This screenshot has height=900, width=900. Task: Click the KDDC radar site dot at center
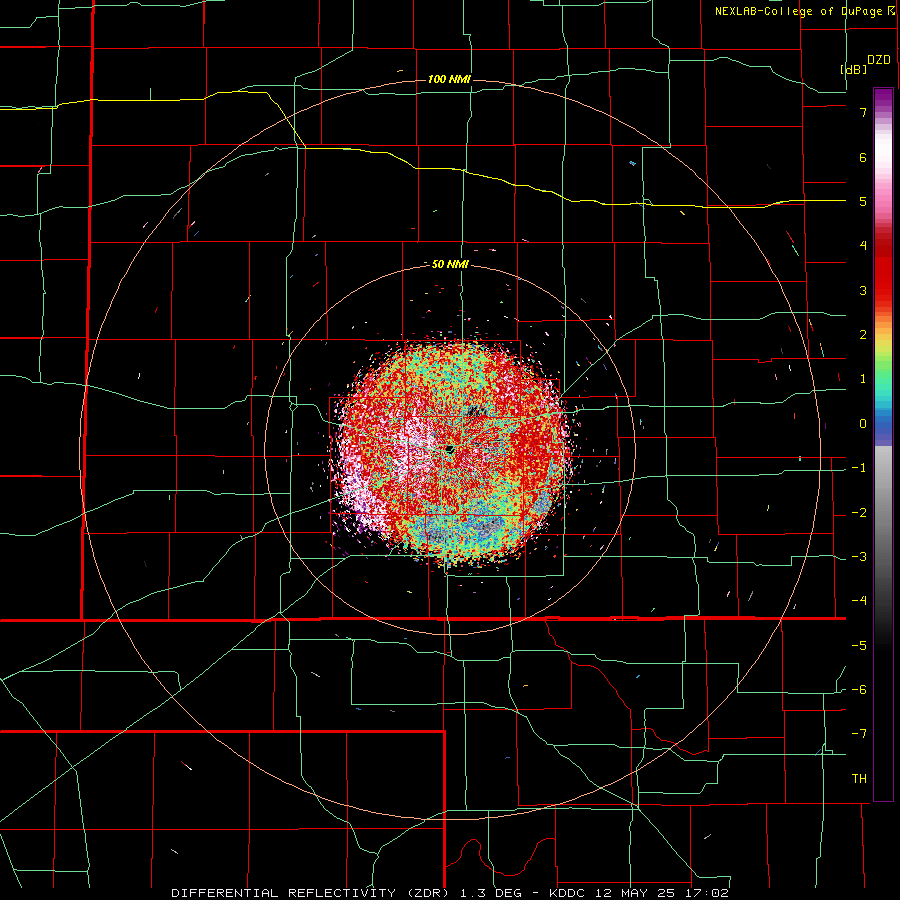(449, 449)
